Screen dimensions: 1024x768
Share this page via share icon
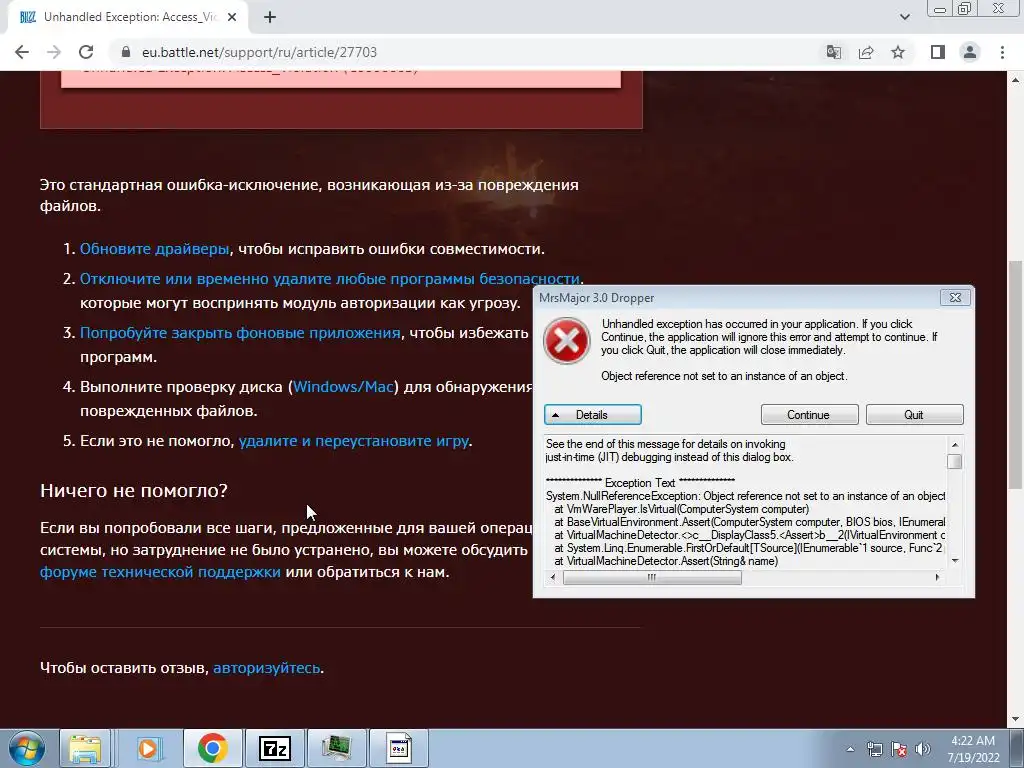pyautogui.click(x=866, y=52)
